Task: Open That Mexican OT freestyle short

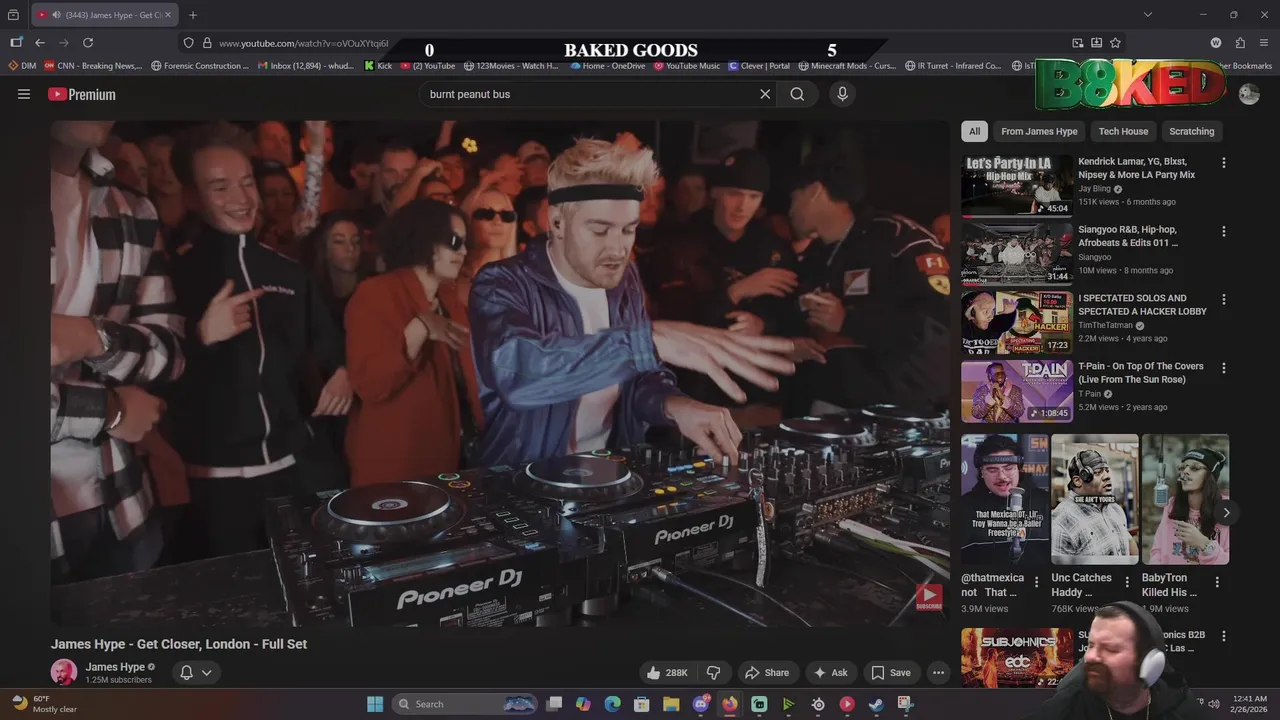Action: [1005, 499]
